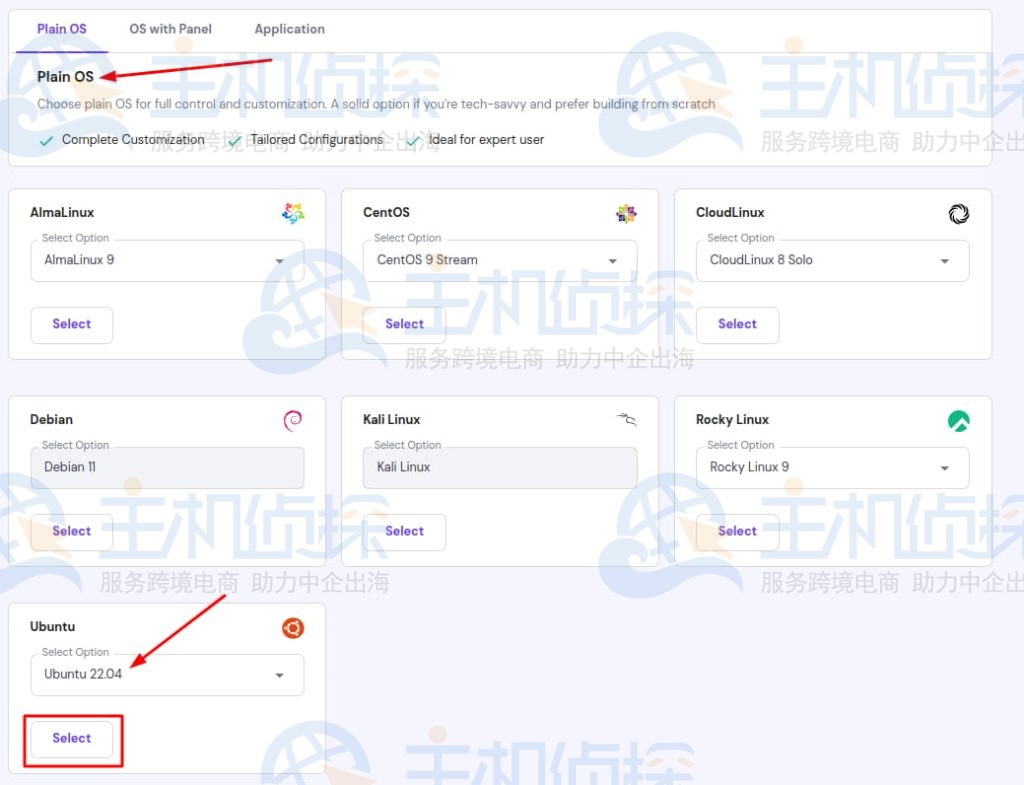Open the Application tab
This screenshot has width=1024, height=785.
coord(289,29)
